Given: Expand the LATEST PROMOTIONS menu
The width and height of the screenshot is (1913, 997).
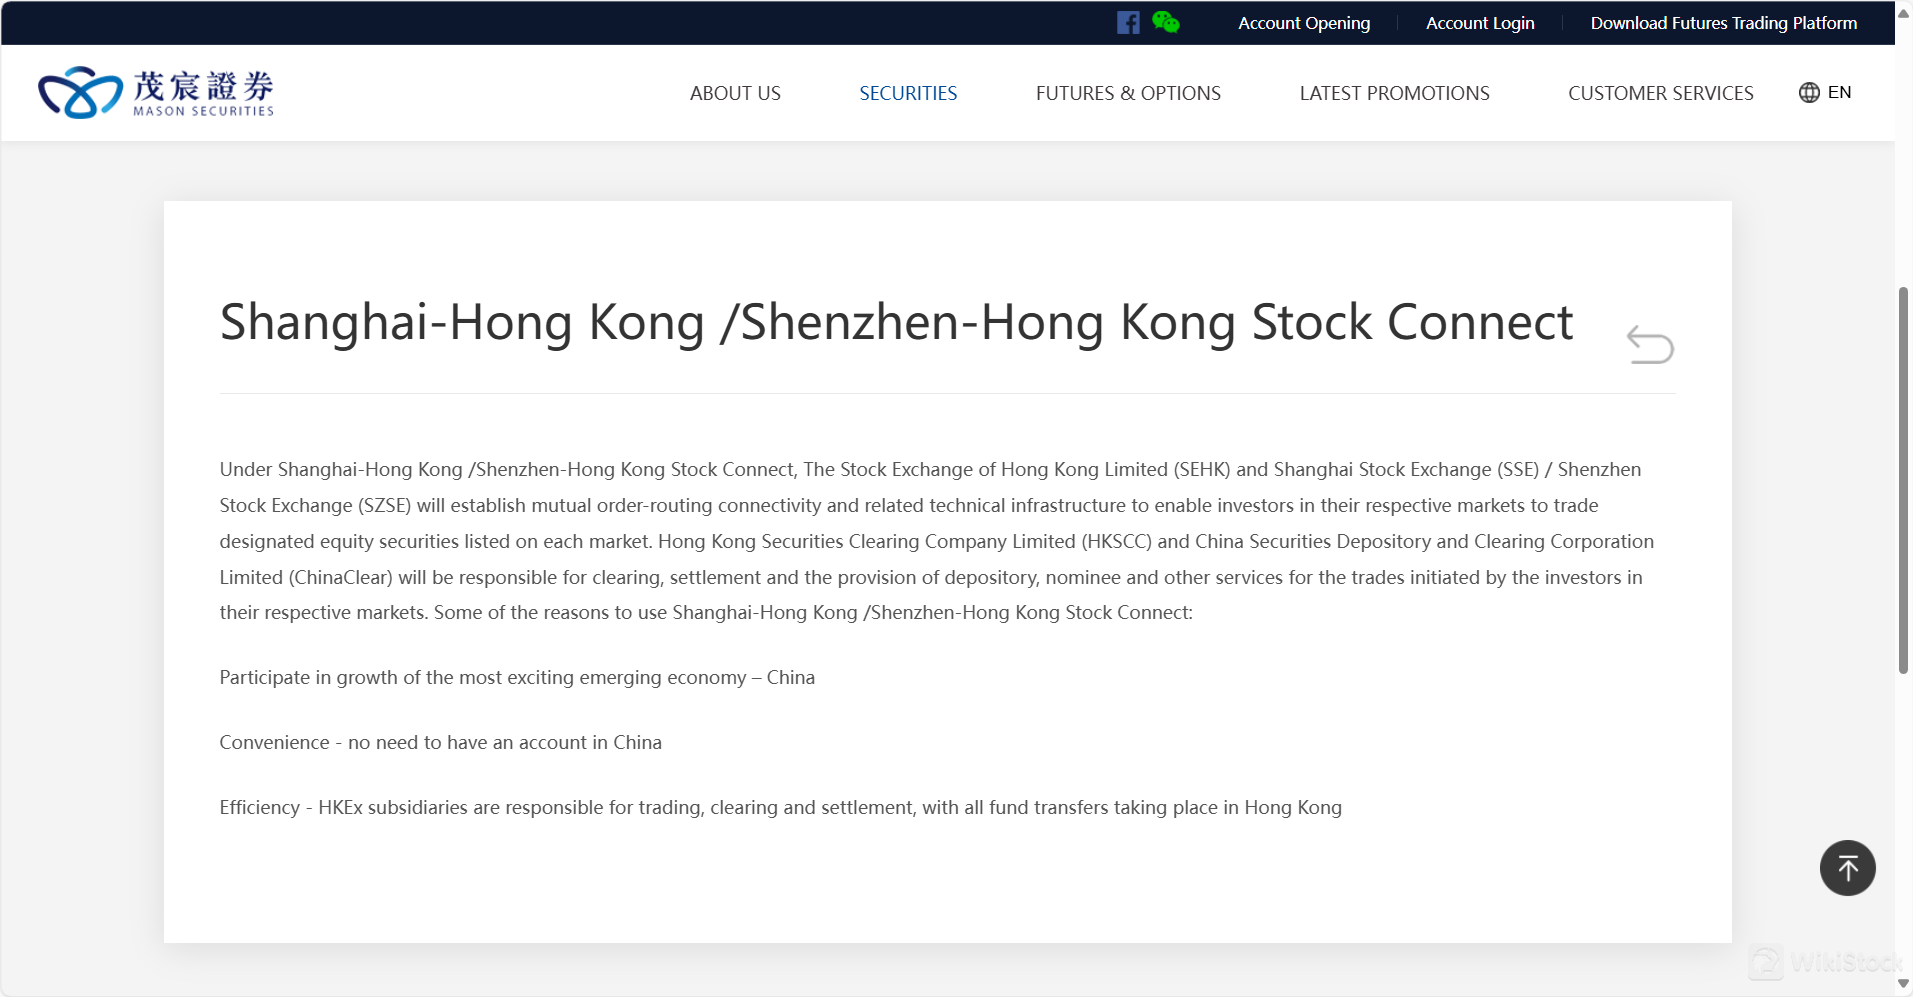Looking at the screenshot, I should coord(1394,93).
